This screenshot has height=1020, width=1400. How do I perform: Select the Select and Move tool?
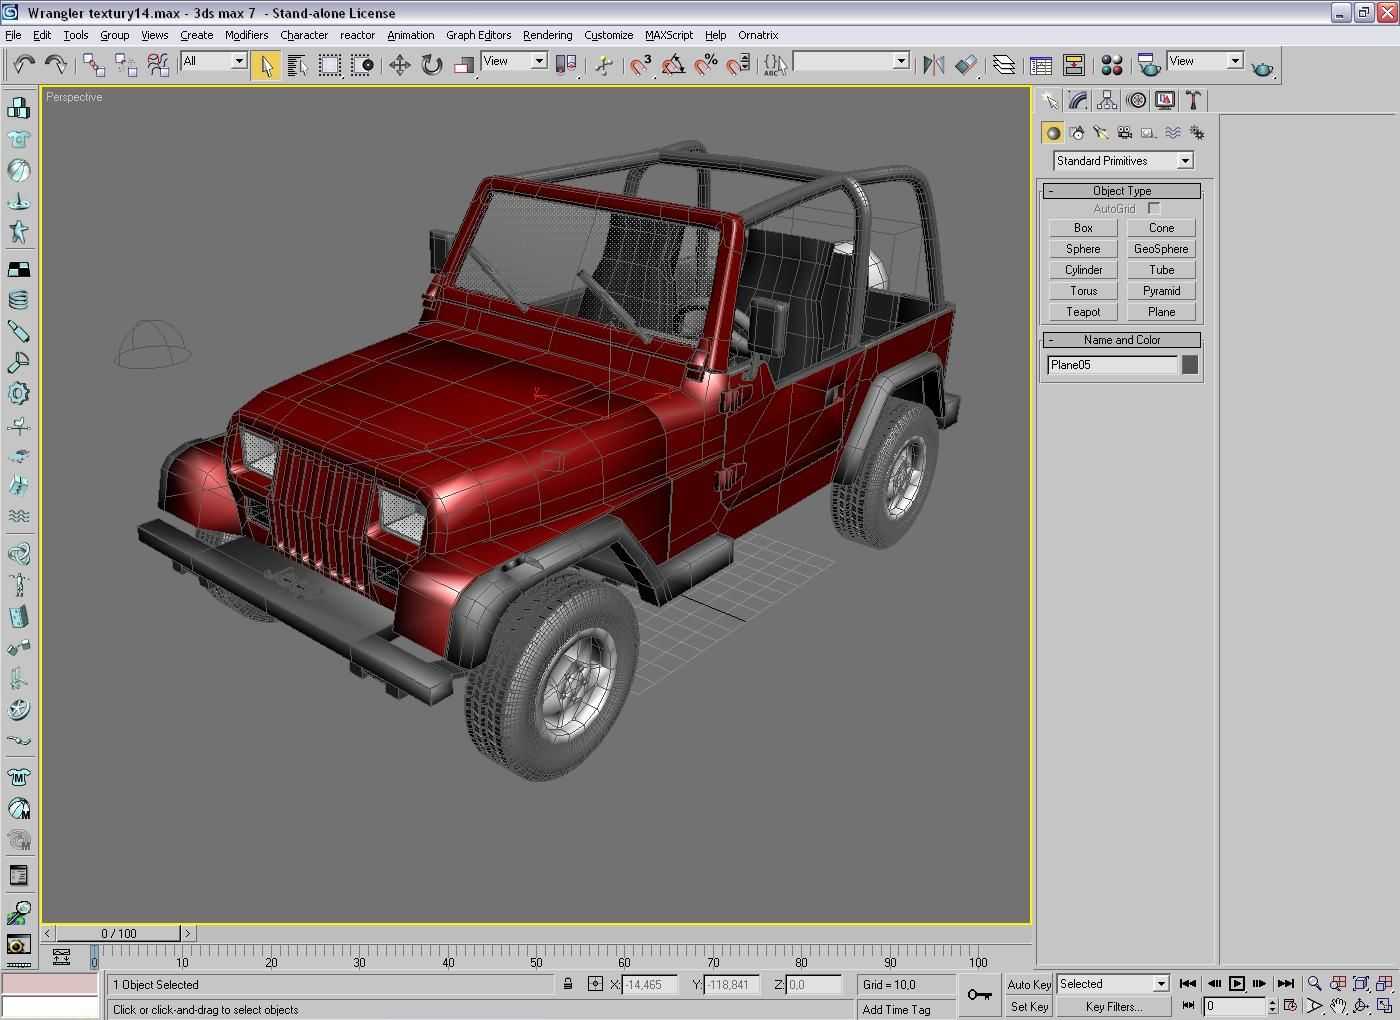[x=399, y=65]
